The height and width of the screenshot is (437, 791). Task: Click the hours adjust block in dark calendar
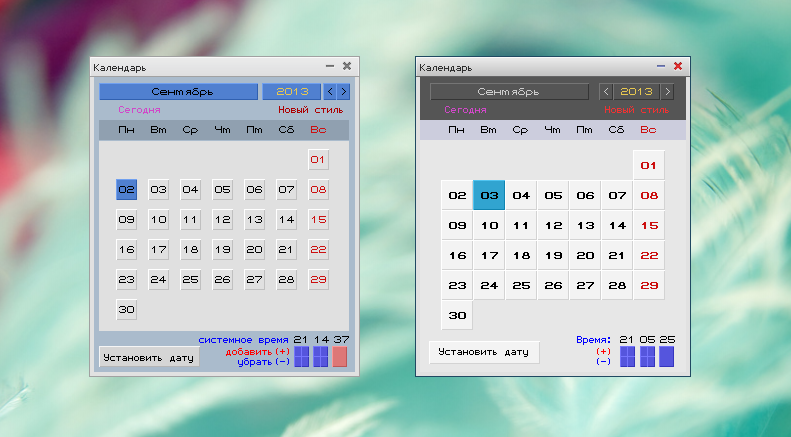tap(627, 357)
